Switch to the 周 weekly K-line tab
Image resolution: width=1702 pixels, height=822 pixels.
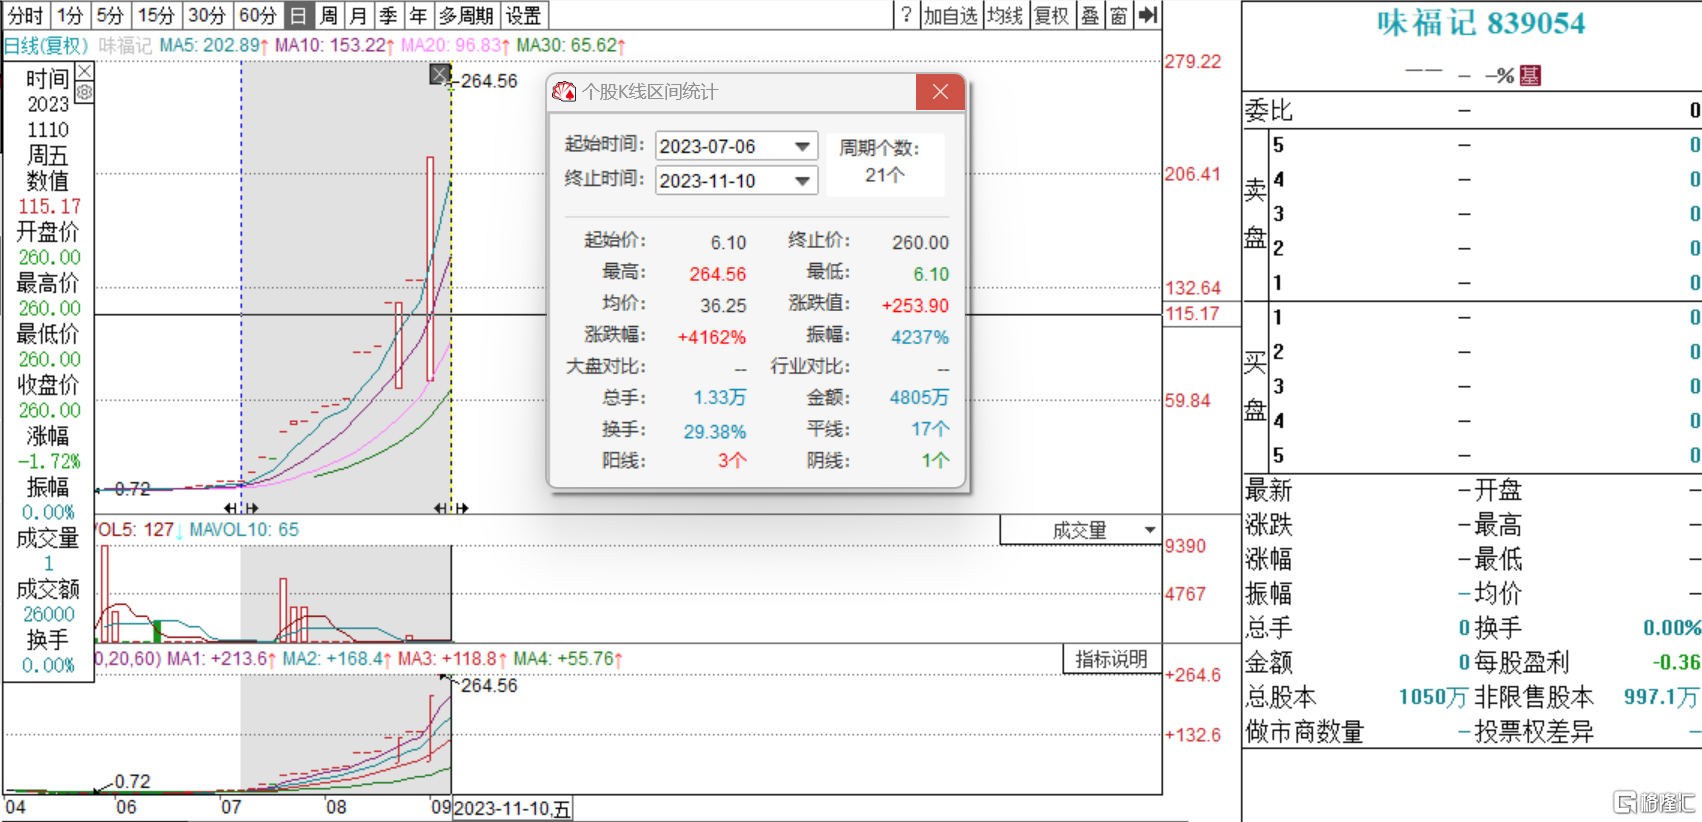[x=329, y=15]
